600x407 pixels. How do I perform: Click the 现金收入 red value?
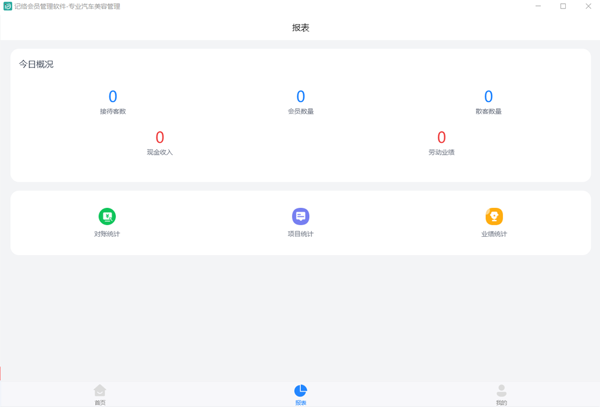(160, 138)
